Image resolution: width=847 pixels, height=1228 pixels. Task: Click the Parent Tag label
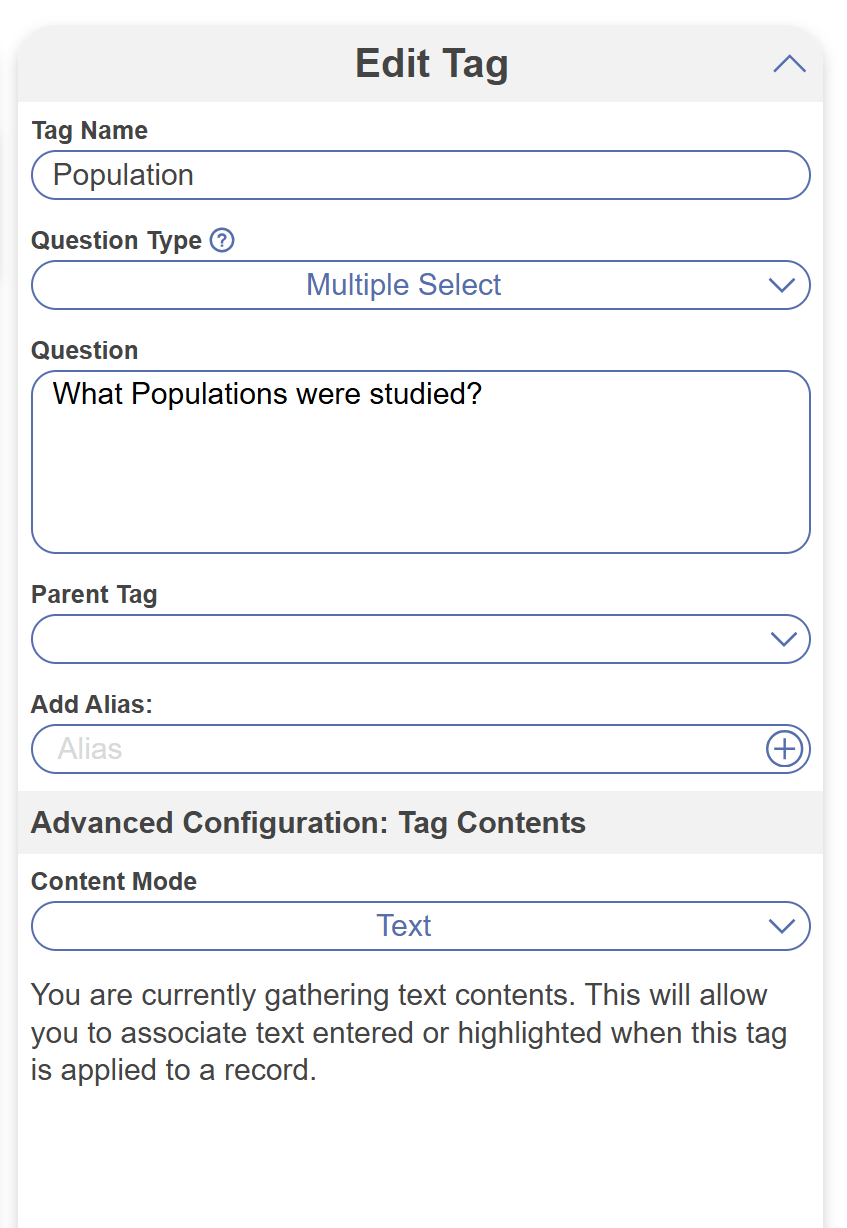pyautogui.click(x=94, y=595)
